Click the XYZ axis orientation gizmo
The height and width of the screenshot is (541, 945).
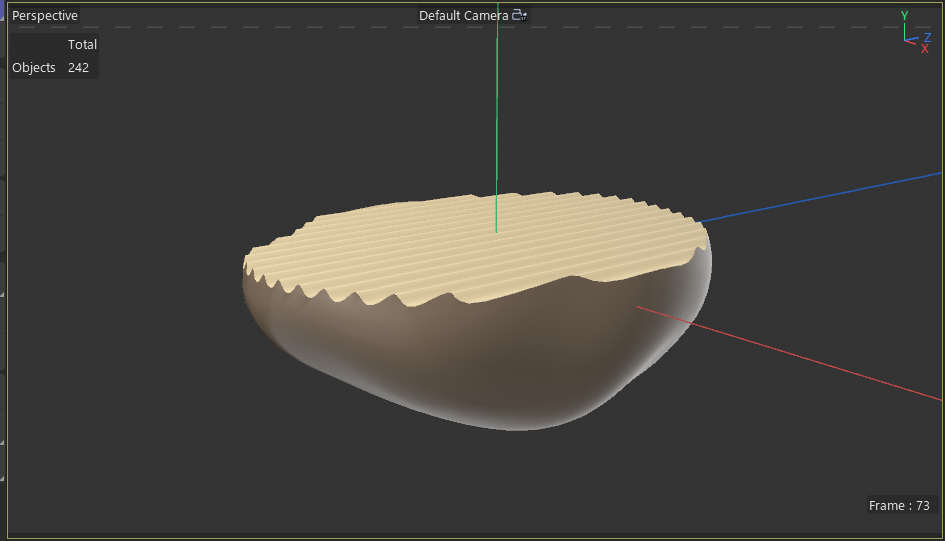(x=916, y=33)
